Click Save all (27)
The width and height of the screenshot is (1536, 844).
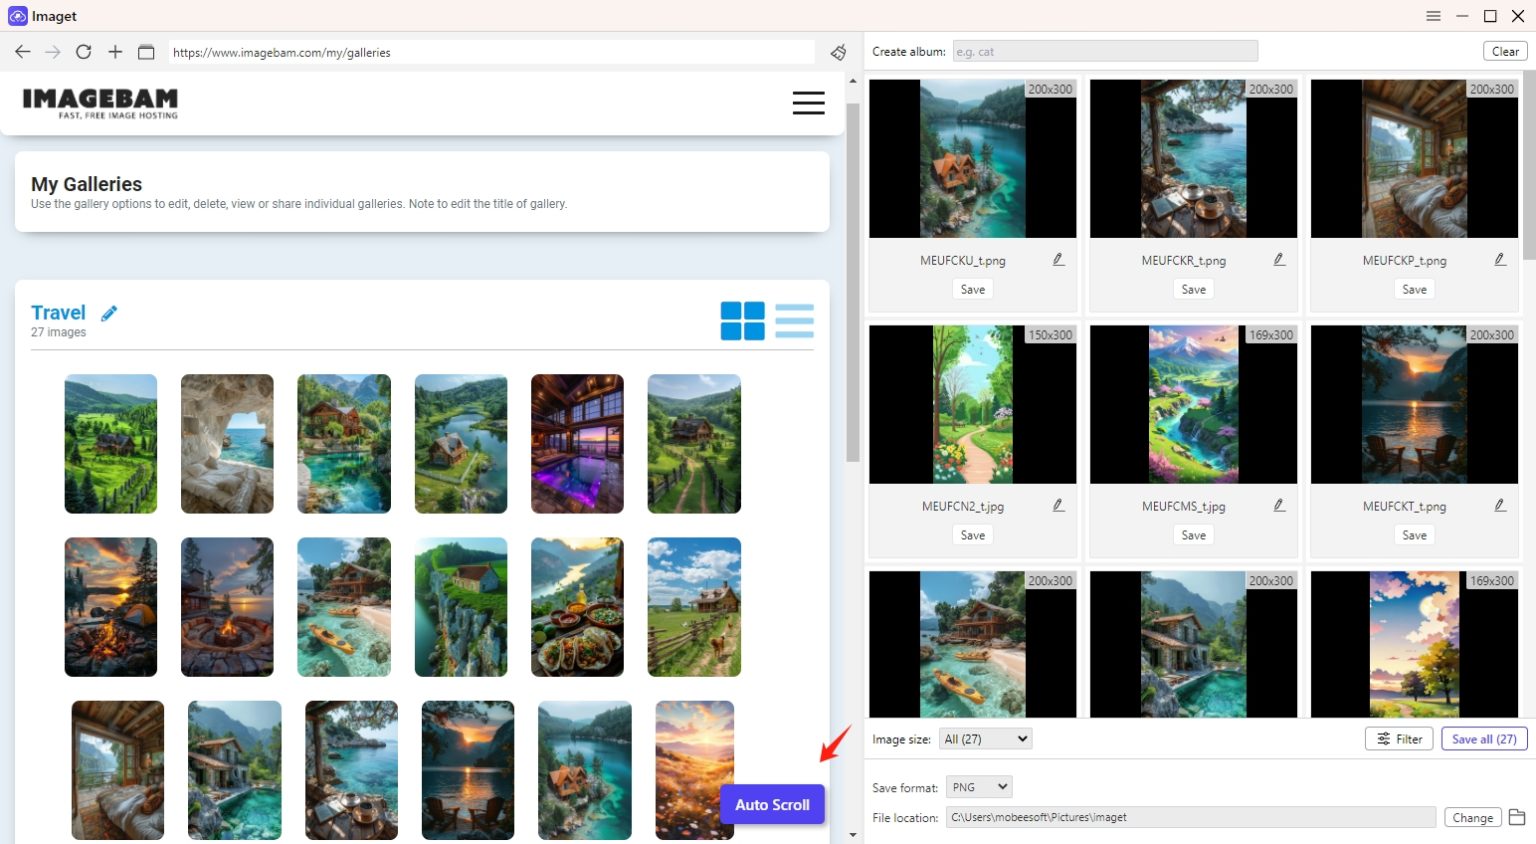click(x=1483, y=738)
